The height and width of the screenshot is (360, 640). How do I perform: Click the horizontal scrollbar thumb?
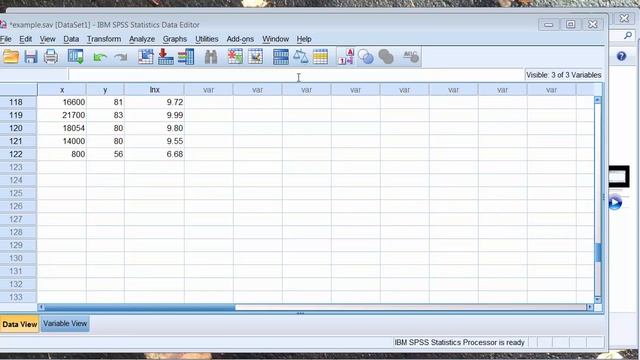(x=140, y=307)
